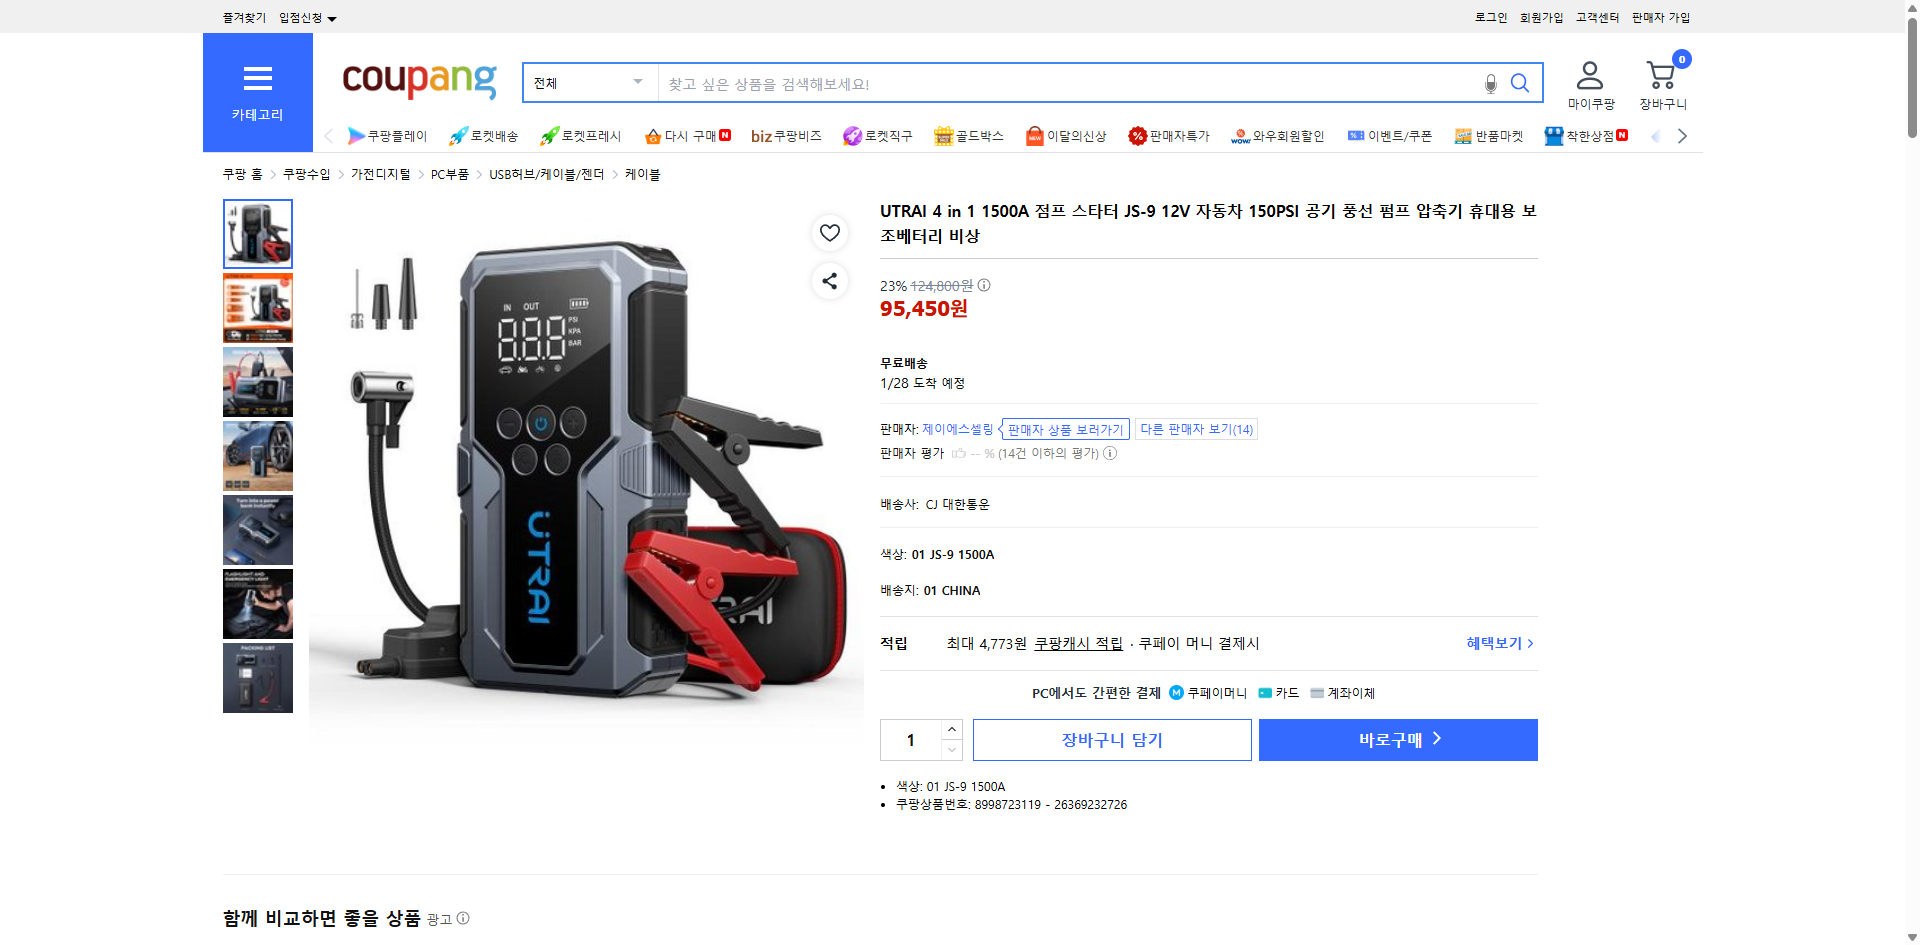
Task: Click the 쿠페이머니 payment icon
Action: point(1175,692)
